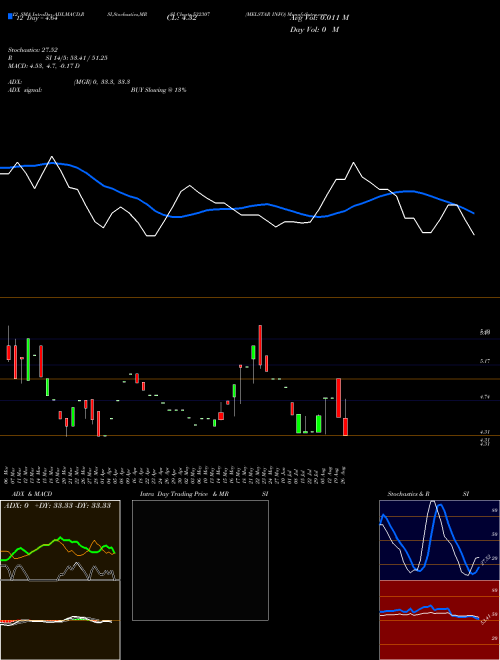Open the empty Intra Day Trading chart box
This screenshot has height=660, width=500.
click(x=200, y=560)
